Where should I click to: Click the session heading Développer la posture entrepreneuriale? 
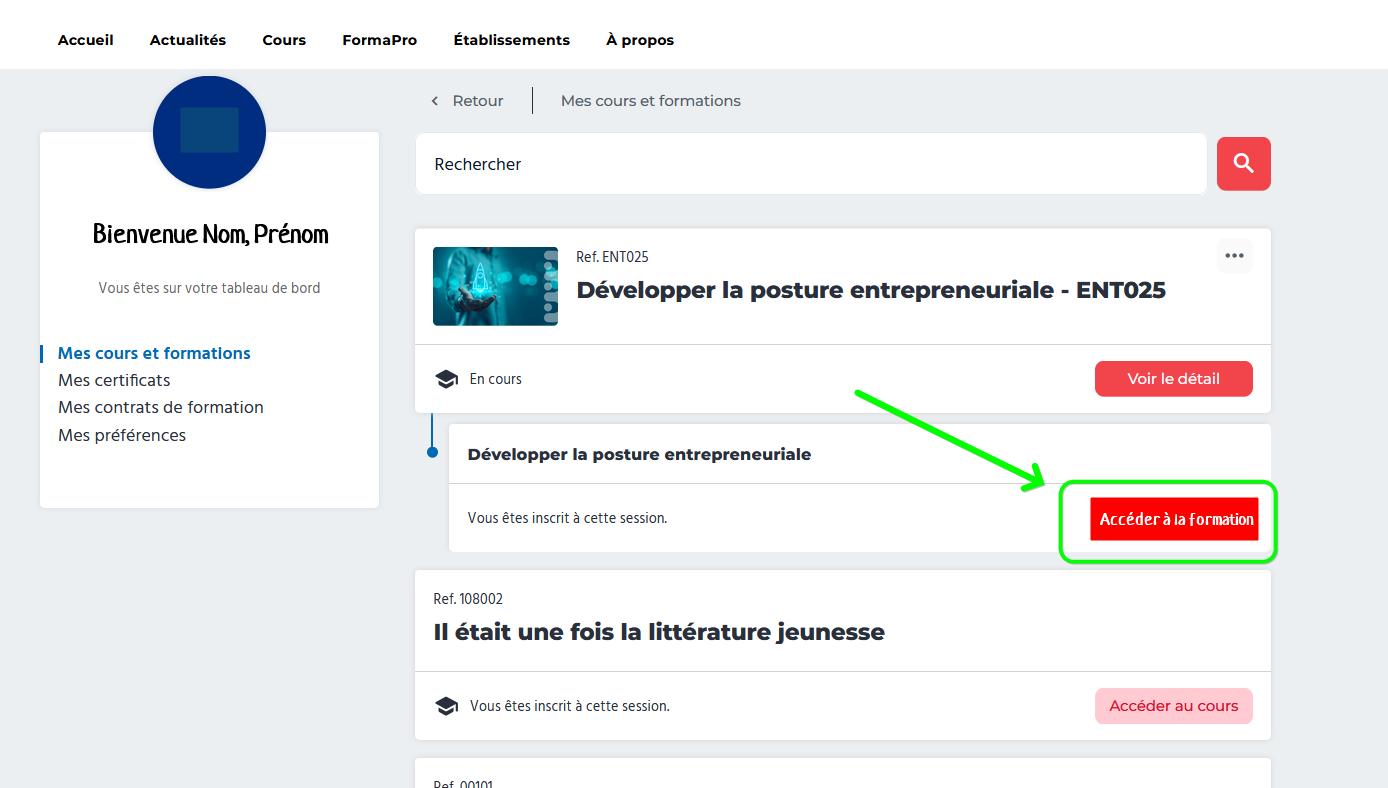coord(639,454)
